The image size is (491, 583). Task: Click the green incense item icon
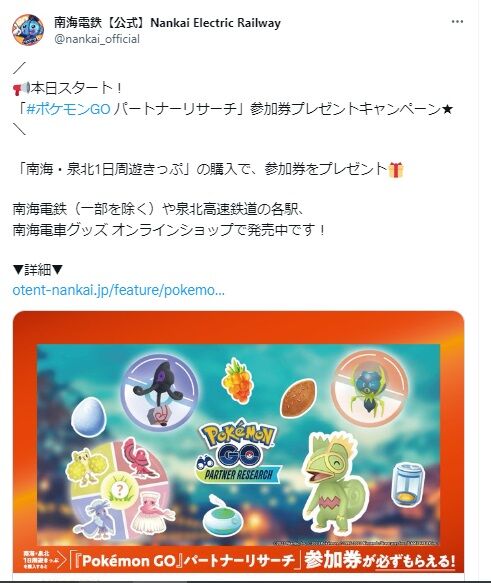point(223,514)
